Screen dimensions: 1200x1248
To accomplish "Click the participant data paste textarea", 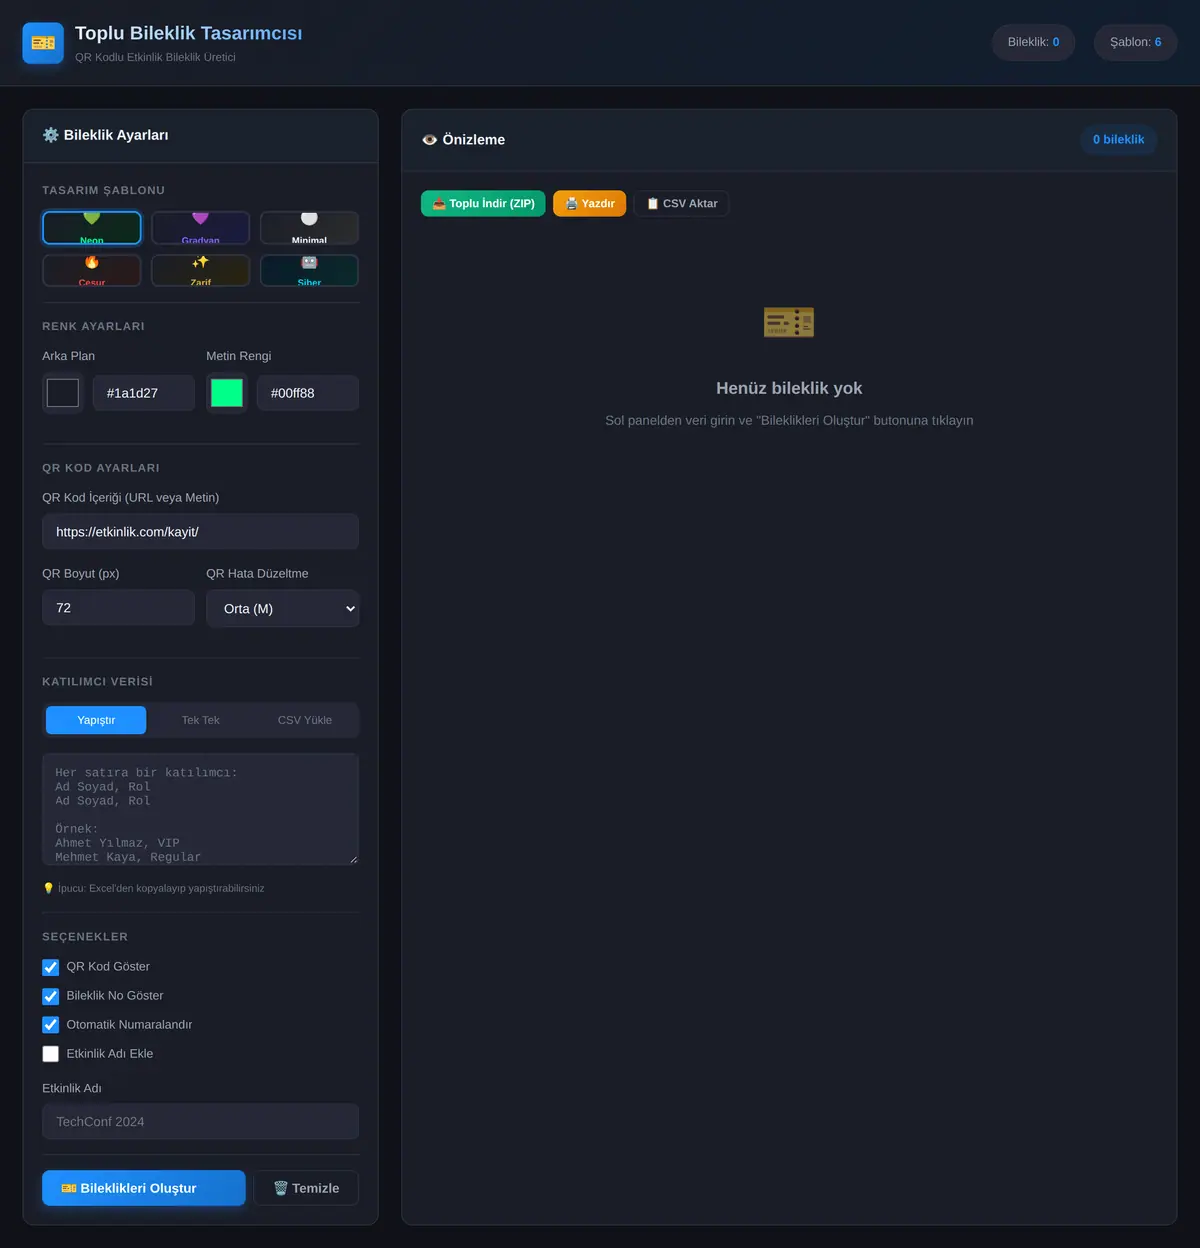I will pos(200,809).
